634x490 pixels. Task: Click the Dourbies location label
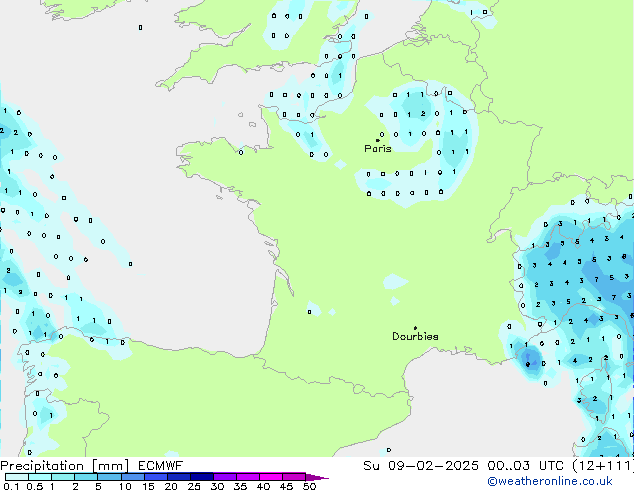415,336
